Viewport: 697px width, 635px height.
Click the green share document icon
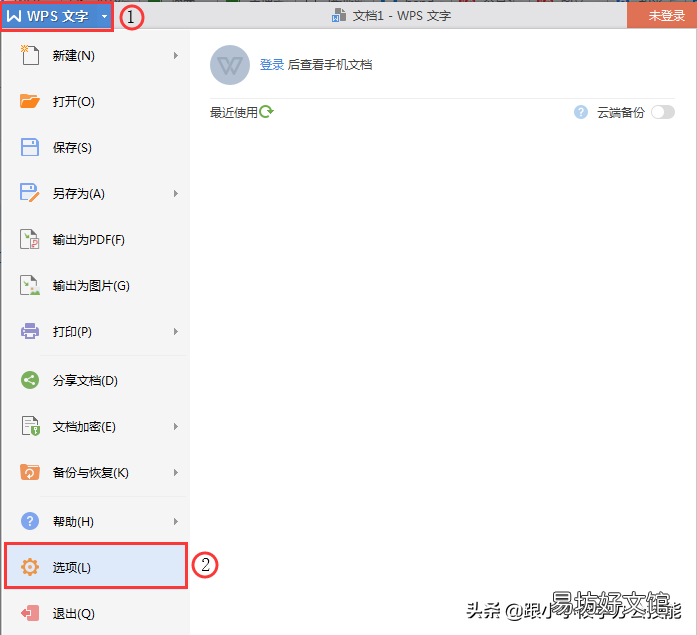(30, 380)
